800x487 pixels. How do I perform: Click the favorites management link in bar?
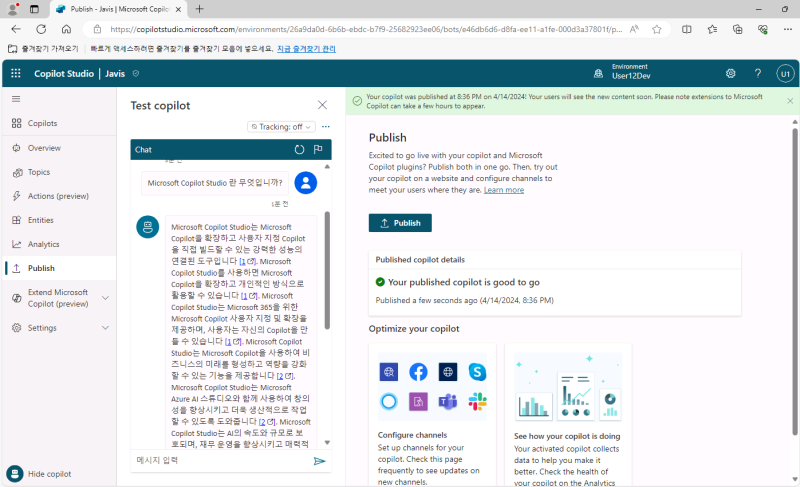tap(306, 49)
